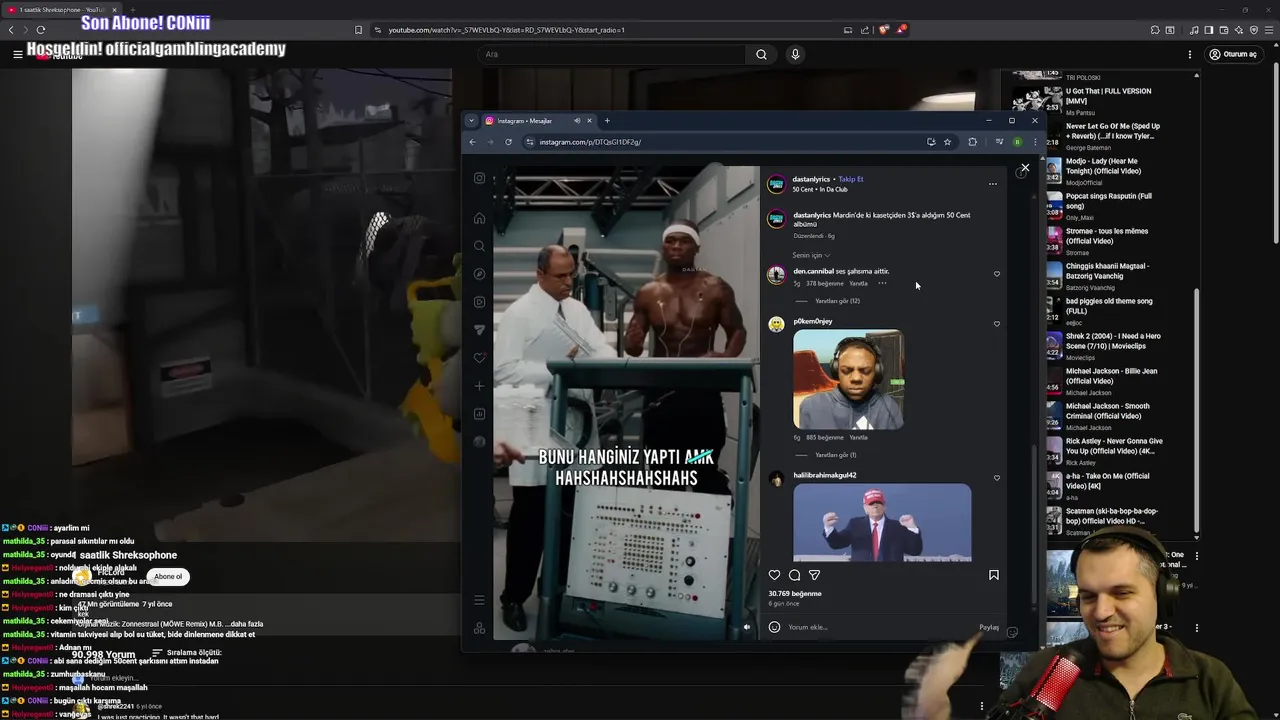Viewport: 1280px width, 720px height.
Task: Open the Instagram Explore compass icon
Action: (x=480, y=274)
